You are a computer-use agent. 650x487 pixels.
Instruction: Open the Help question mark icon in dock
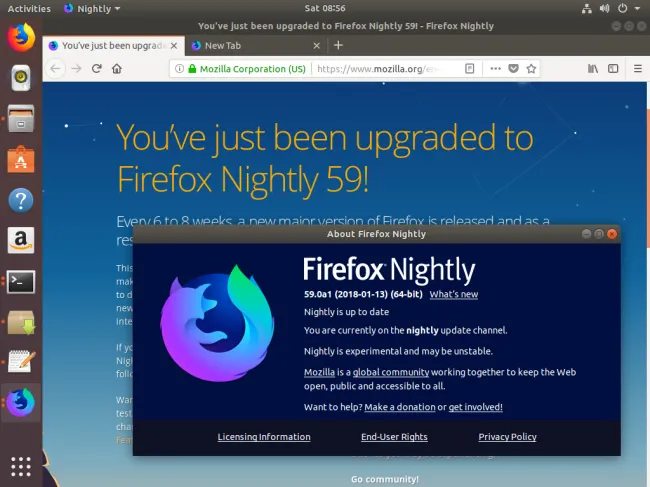tap(21, 200)
